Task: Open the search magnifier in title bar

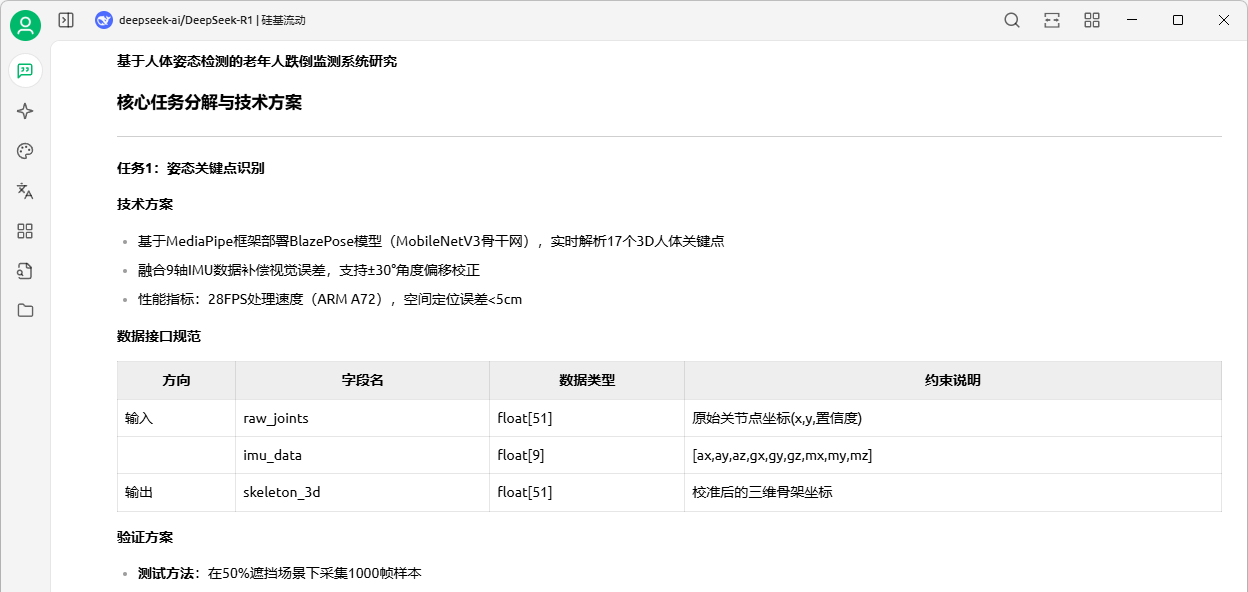Action: (1012, 20)
